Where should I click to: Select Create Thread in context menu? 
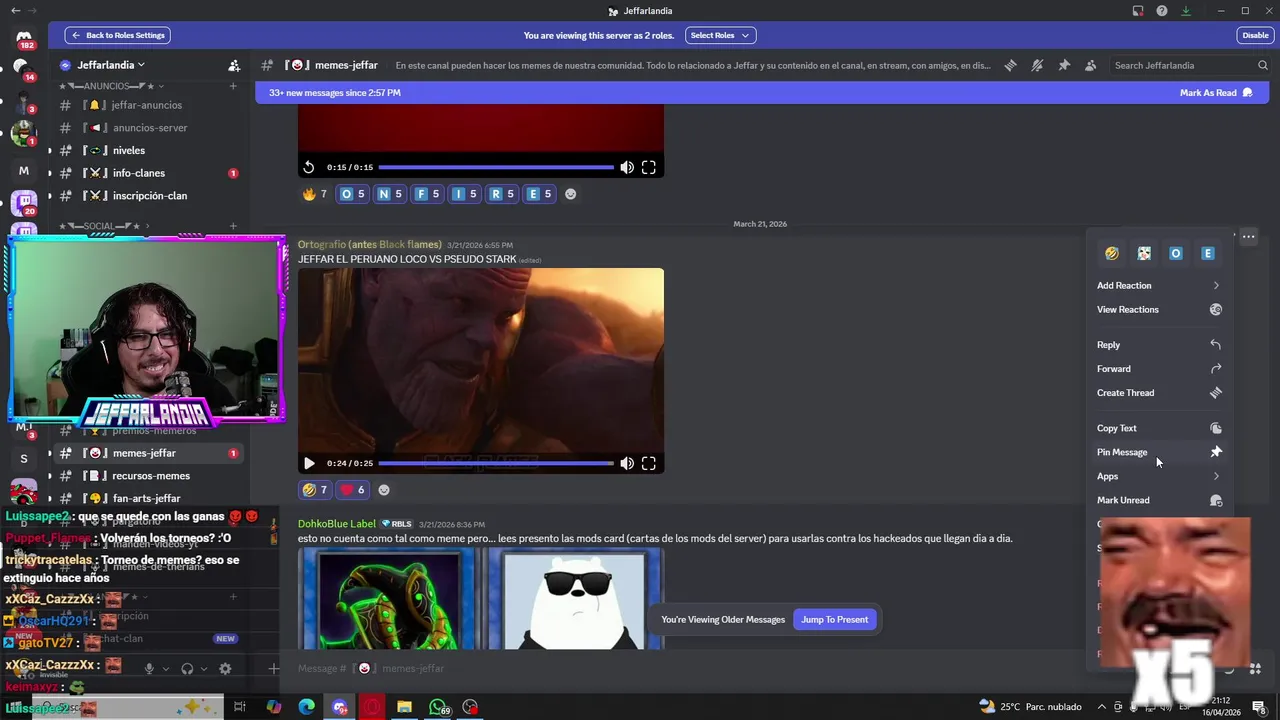1159,393
